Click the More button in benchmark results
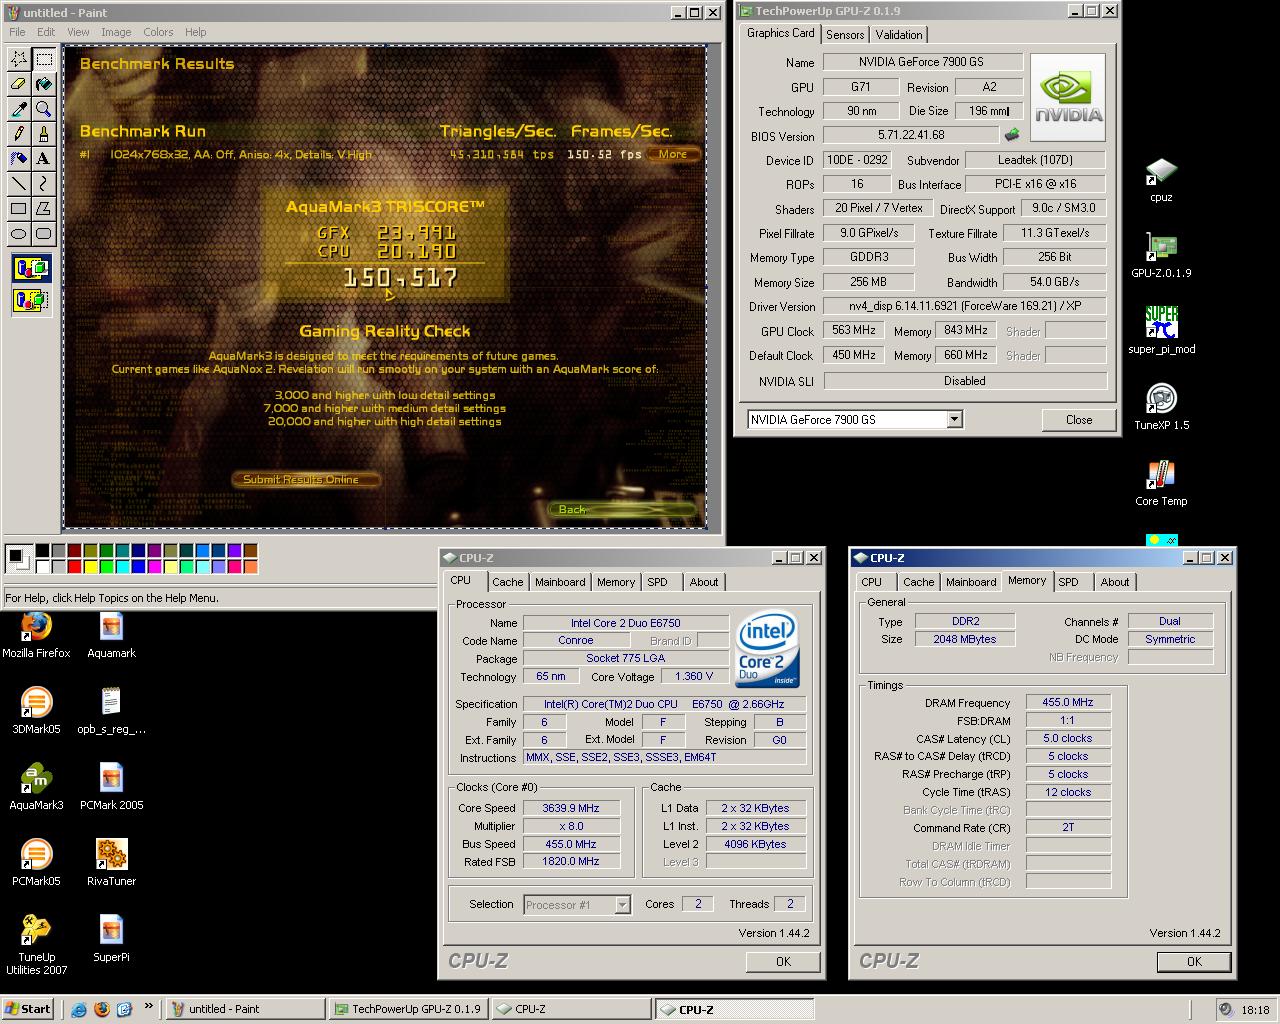Image resolution: width=1280 pixels, height=1024 pixels. 673,154
